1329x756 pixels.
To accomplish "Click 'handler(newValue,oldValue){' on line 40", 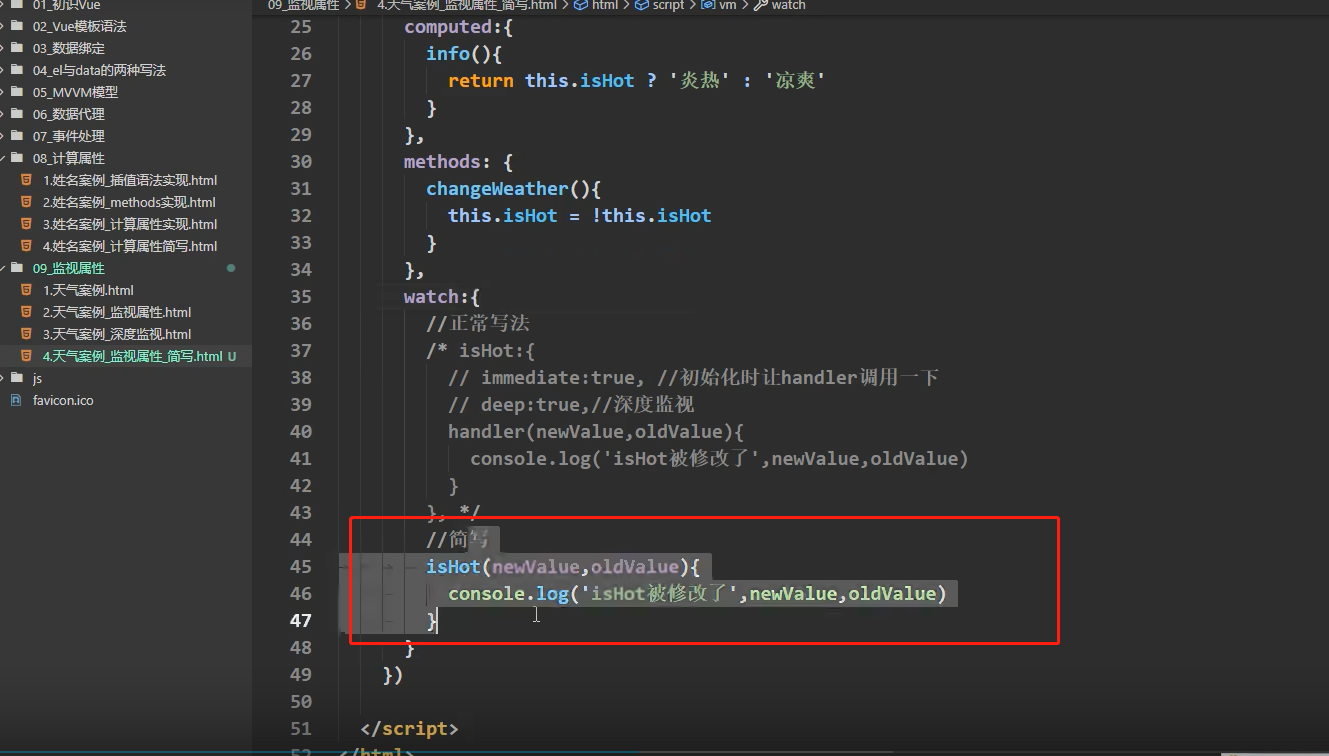I will pyautogui.click(x=596, y=432).
